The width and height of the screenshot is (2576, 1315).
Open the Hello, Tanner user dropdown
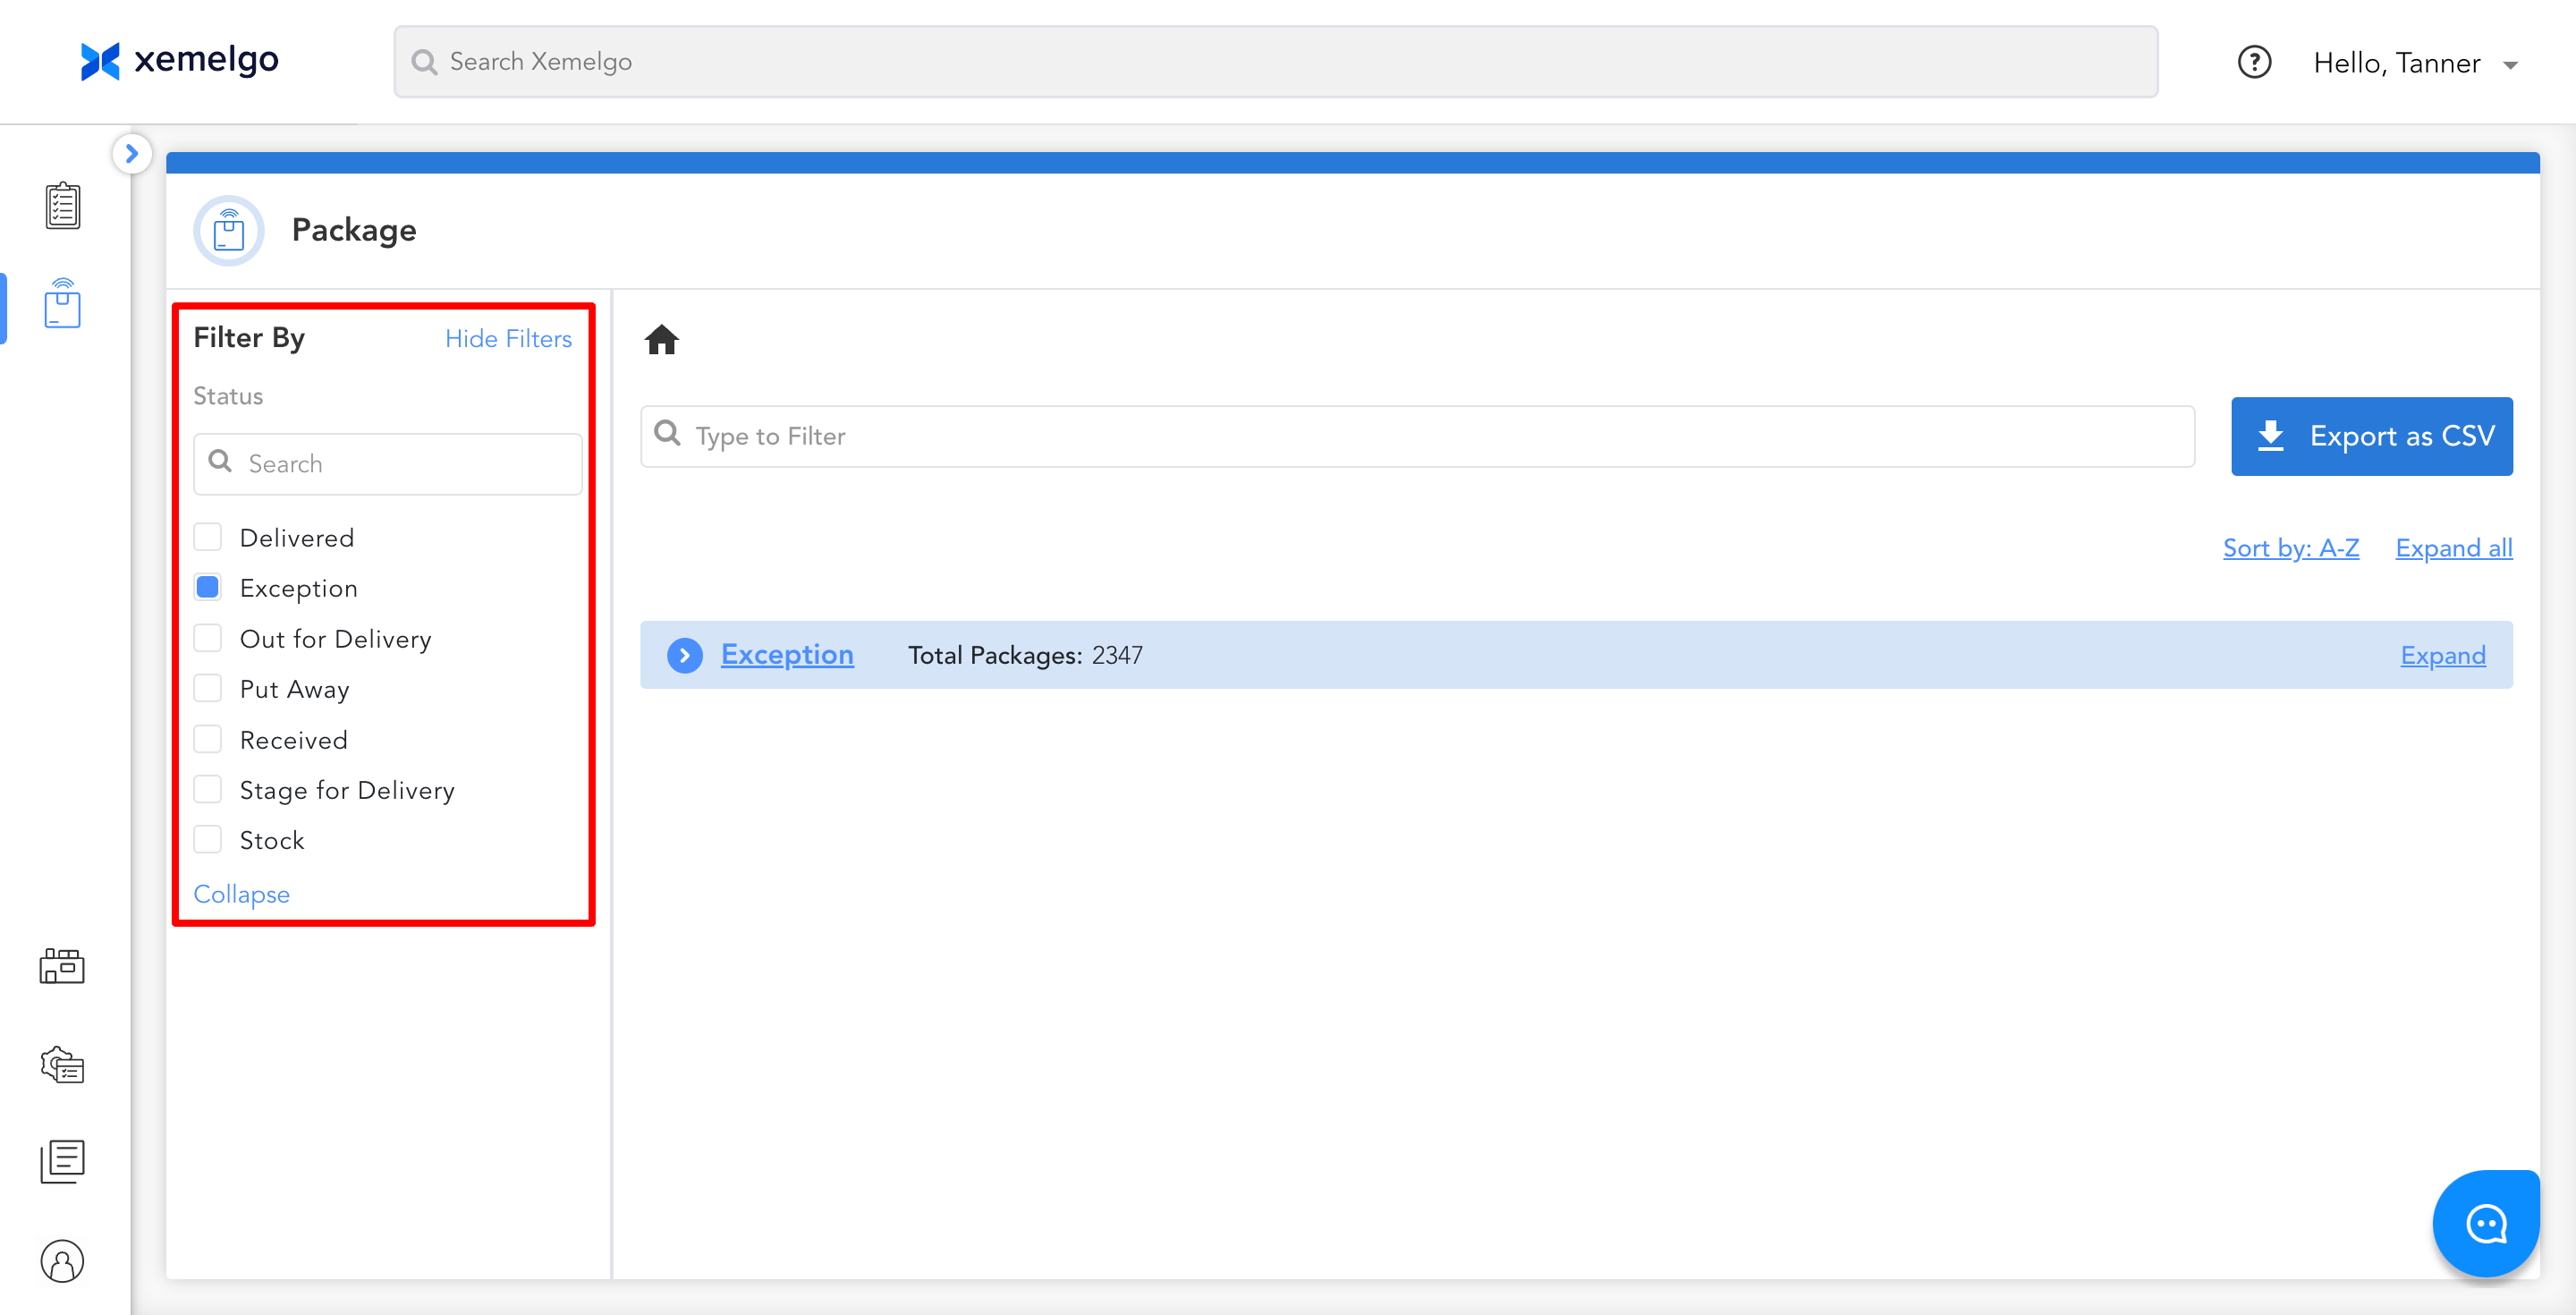[x=2415, y=64]
